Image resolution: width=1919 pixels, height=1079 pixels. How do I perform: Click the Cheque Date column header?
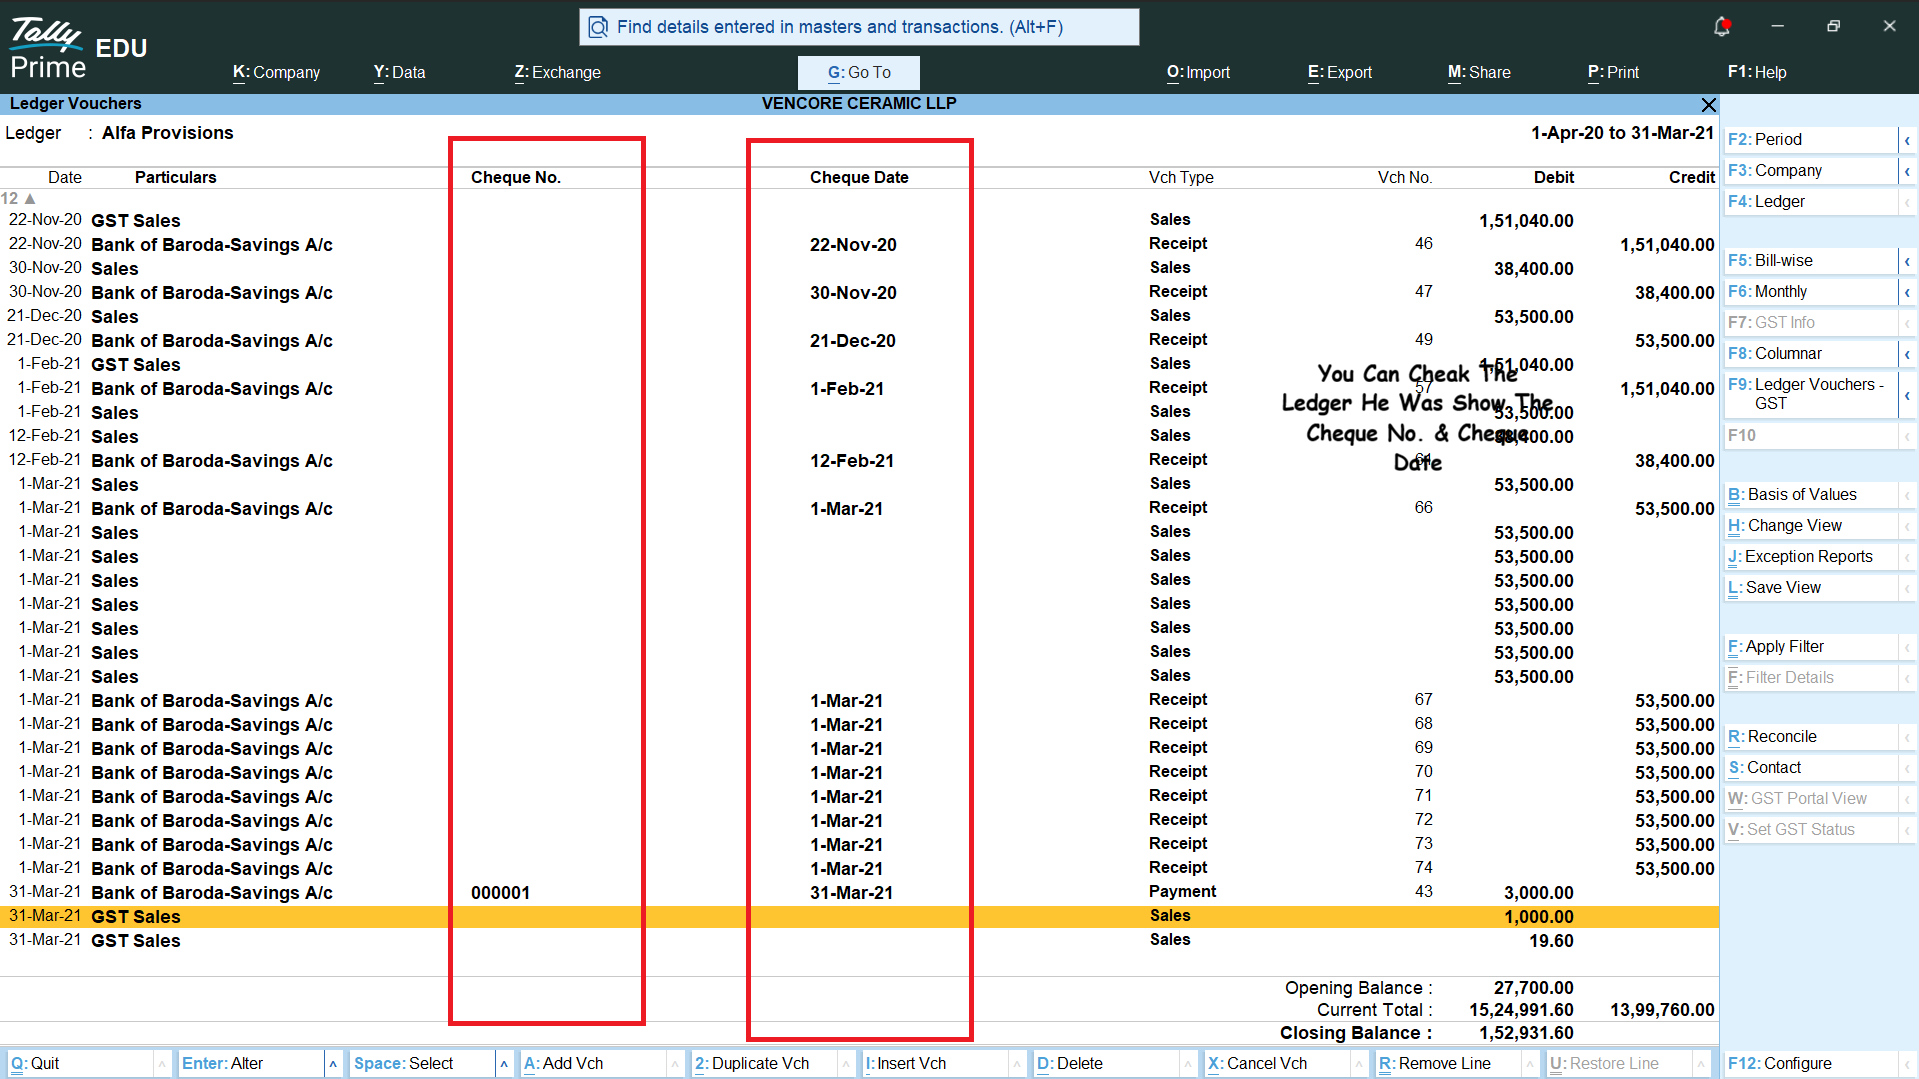click(859, 177)
